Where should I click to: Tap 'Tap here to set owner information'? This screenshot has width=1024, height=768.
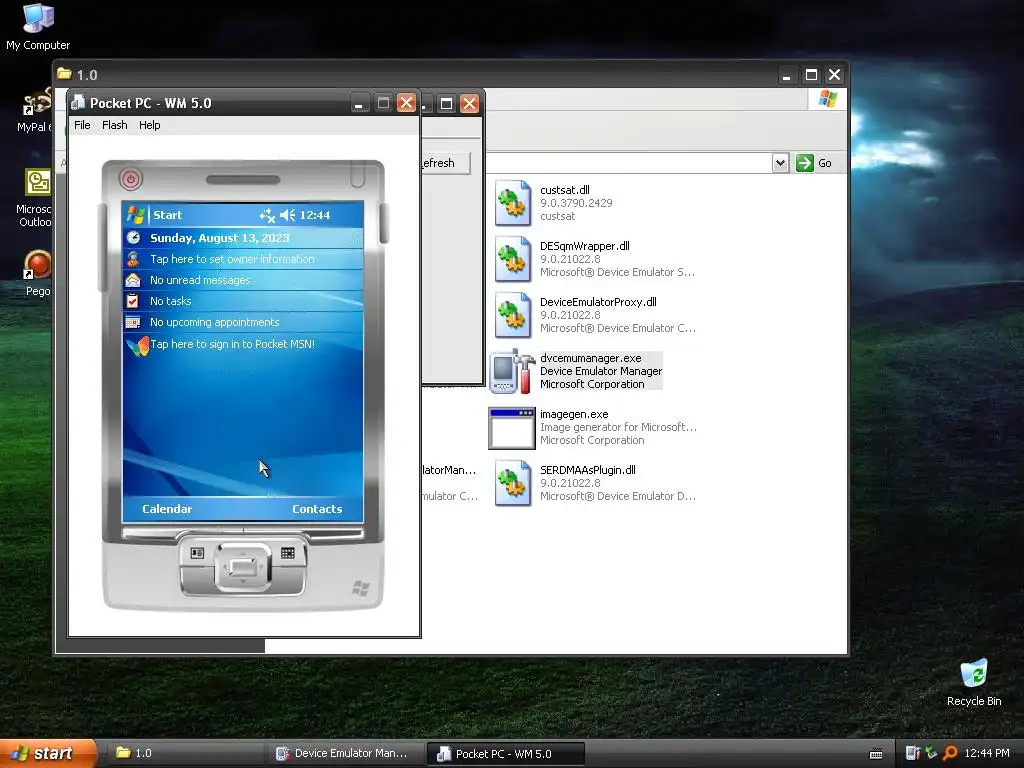click(x=232, y=259)
